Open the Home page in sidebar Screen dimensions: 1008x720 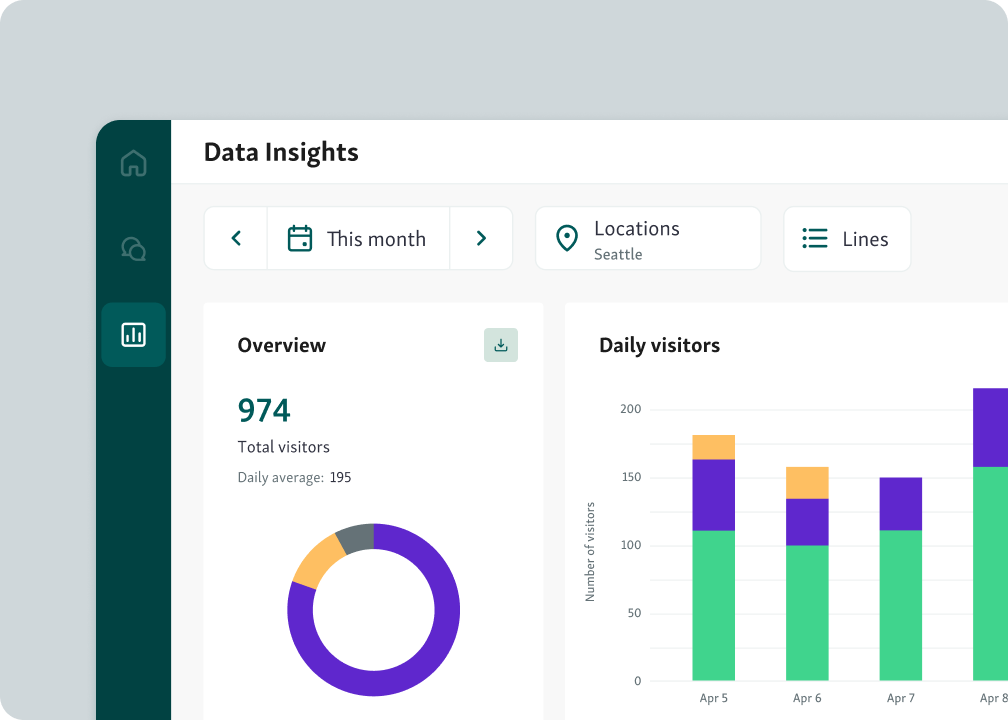(x=133, y=163)
